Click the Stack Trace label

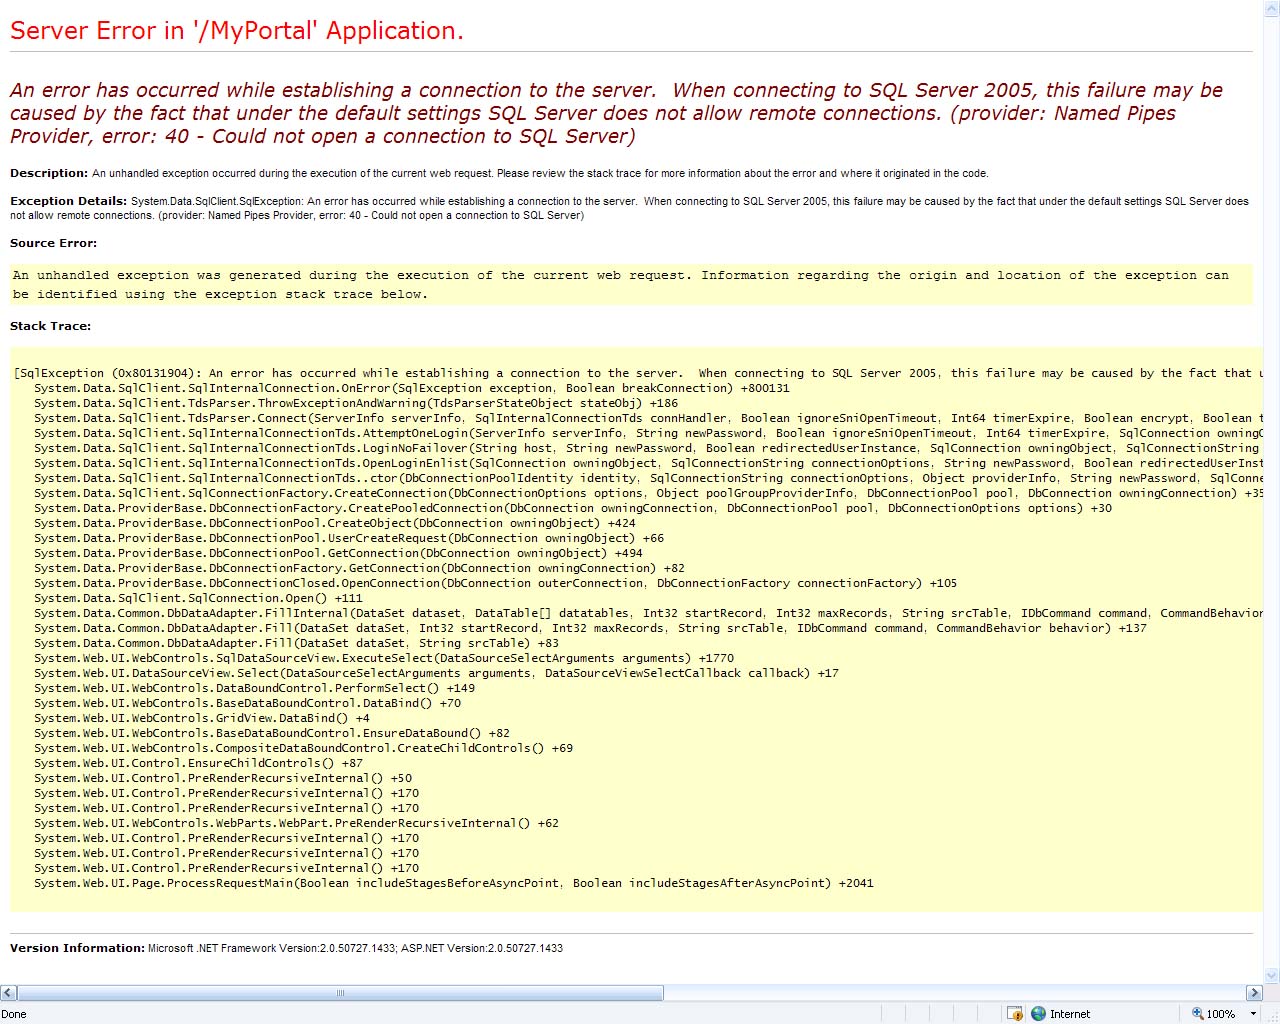click(50, 326)
